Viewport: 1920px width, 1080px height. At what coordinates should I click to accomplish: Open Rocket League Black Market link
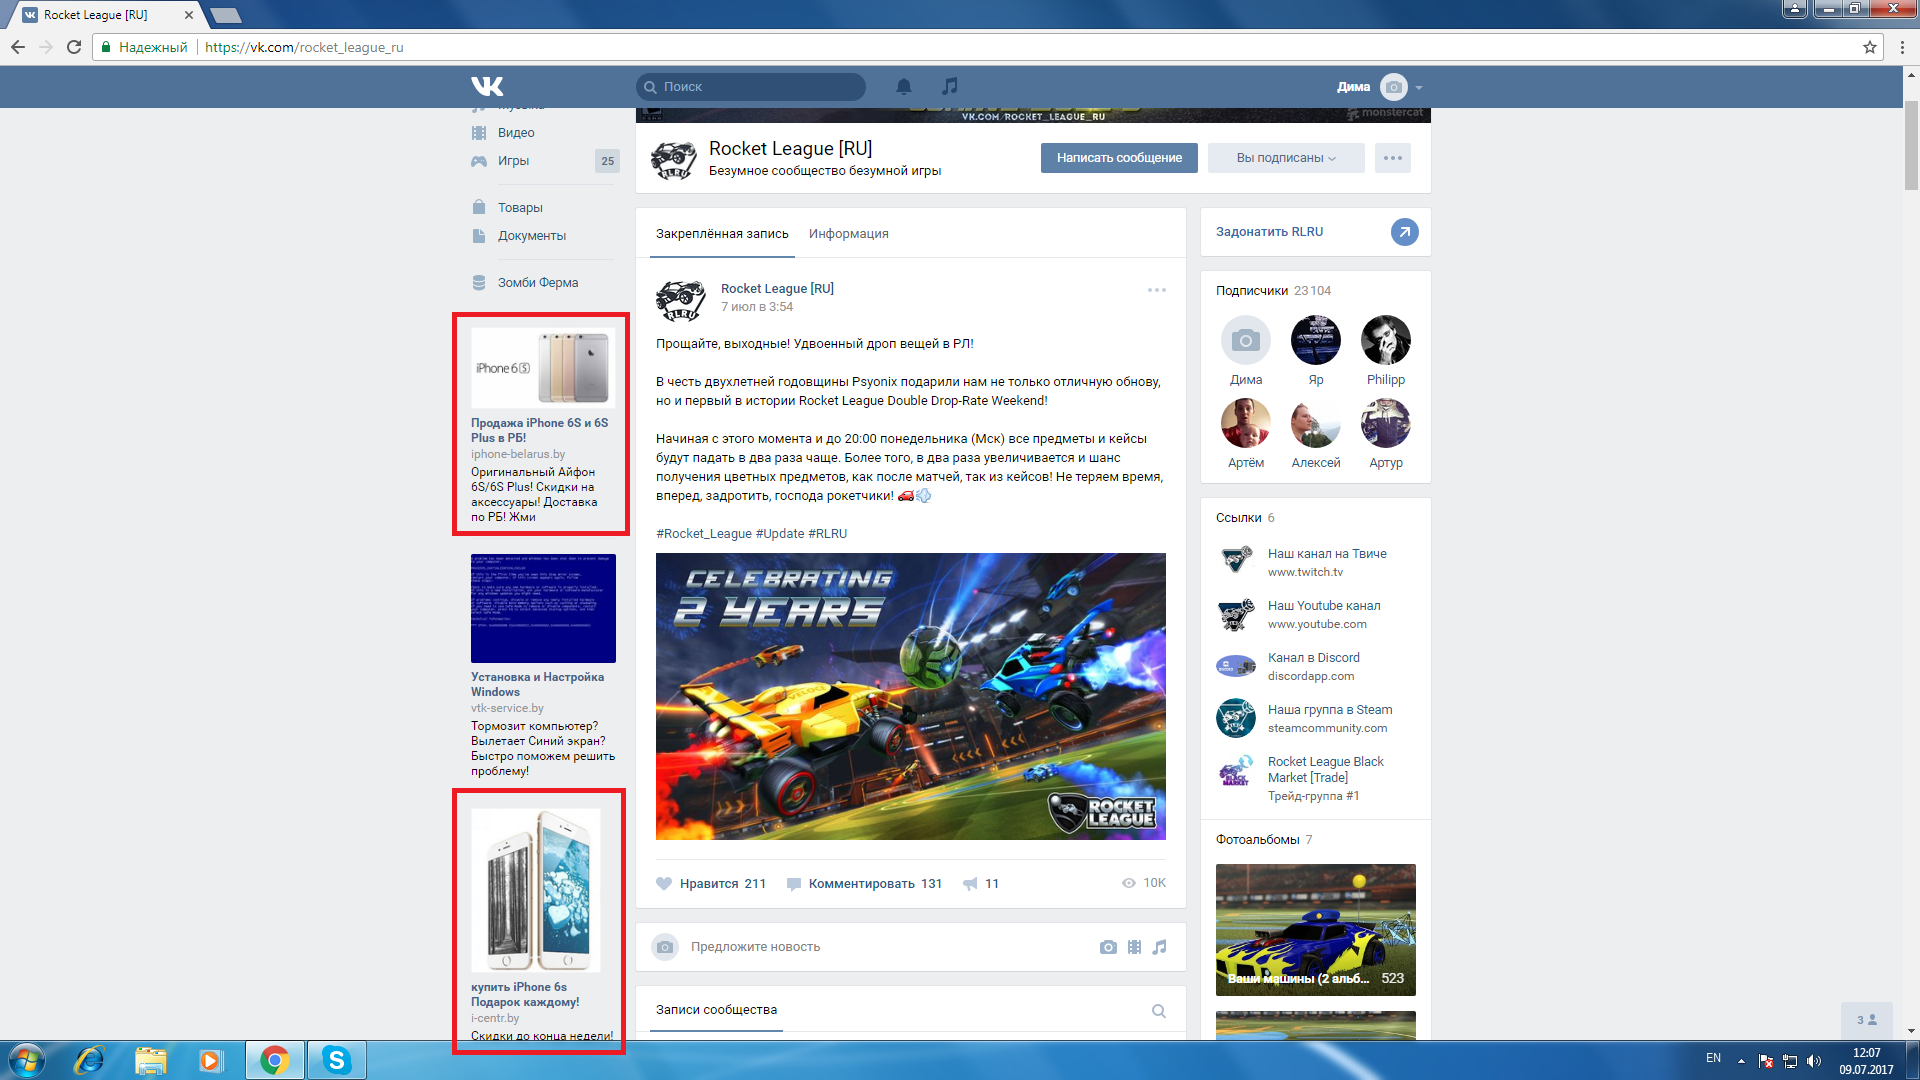coord(1325,769)
